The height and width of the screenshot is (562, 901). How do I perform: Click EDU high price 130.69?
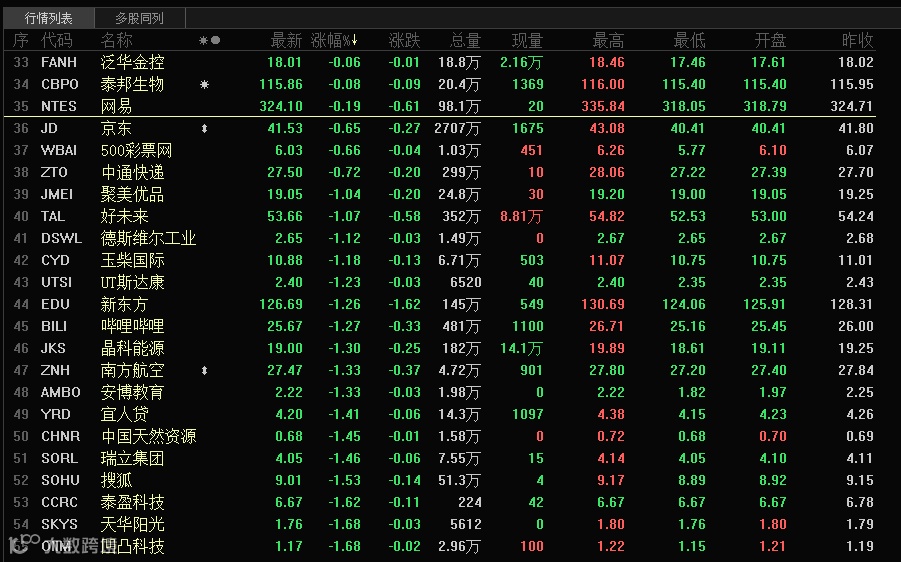[603, 304]
